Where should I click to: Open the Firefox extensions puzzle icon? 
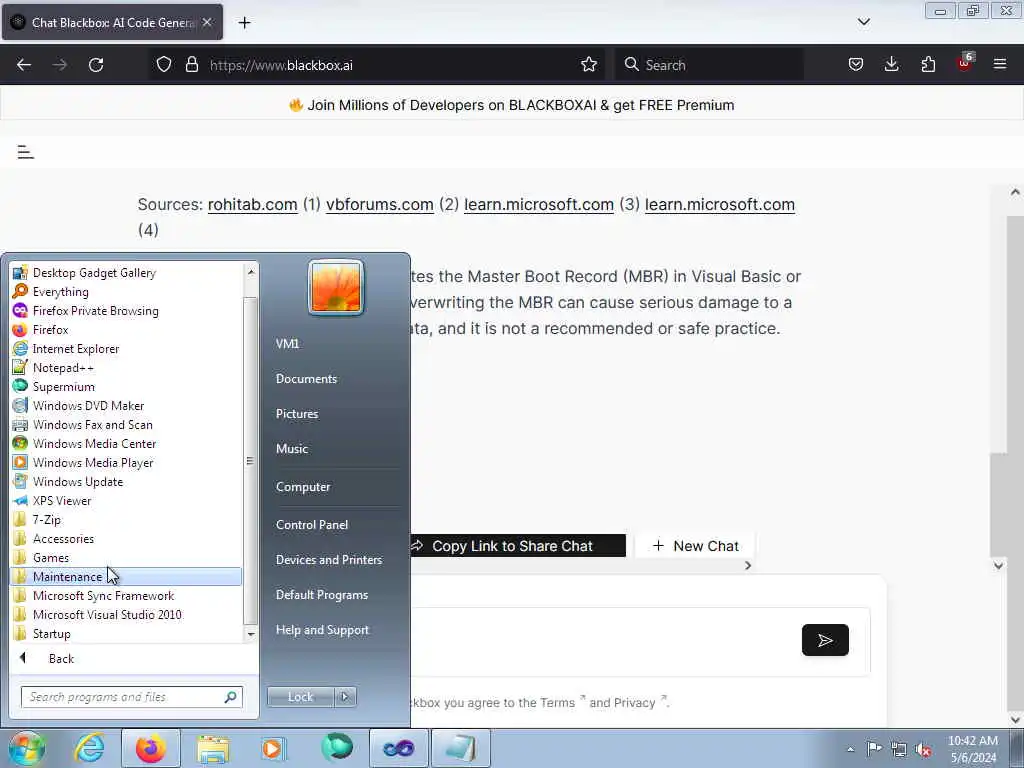pos(928,65)
